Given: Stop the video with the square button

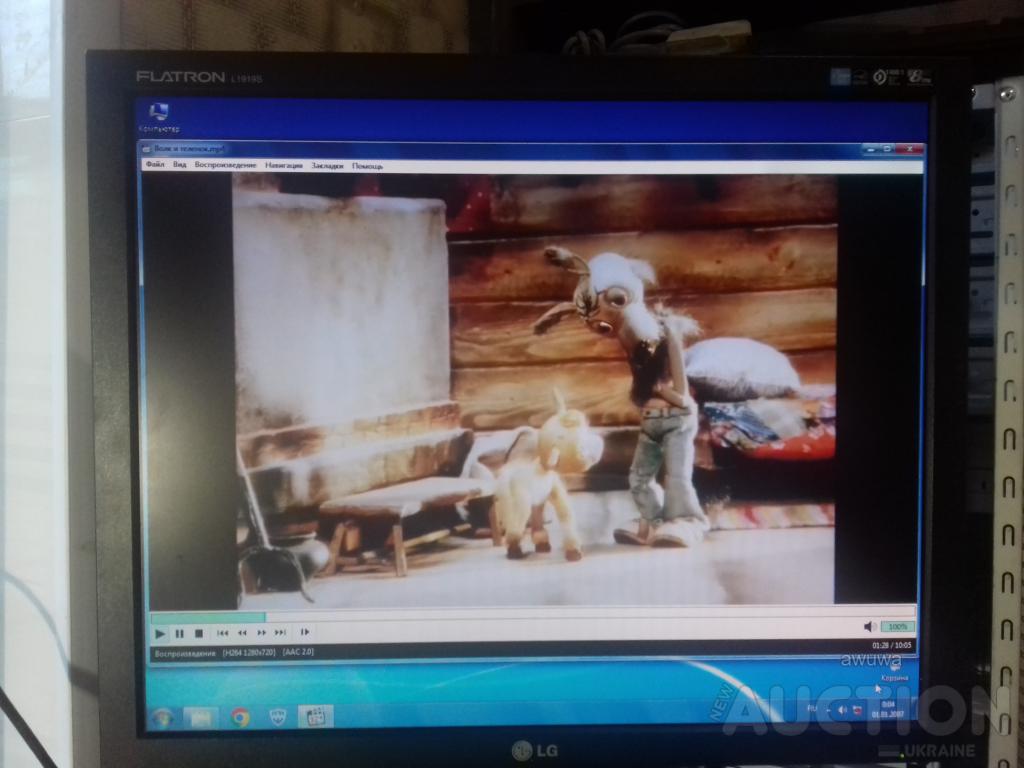Looking at the screenshot, I should coord(199,633).
